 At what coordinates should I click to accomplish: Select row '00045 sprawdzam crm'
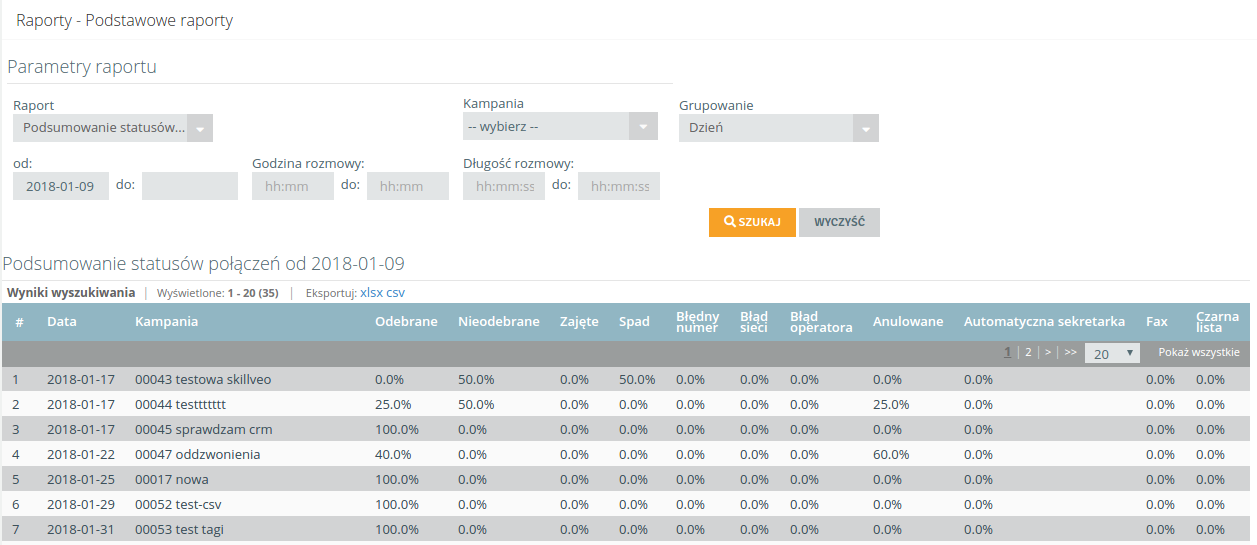pyautogui.click(x=626, y=430)
